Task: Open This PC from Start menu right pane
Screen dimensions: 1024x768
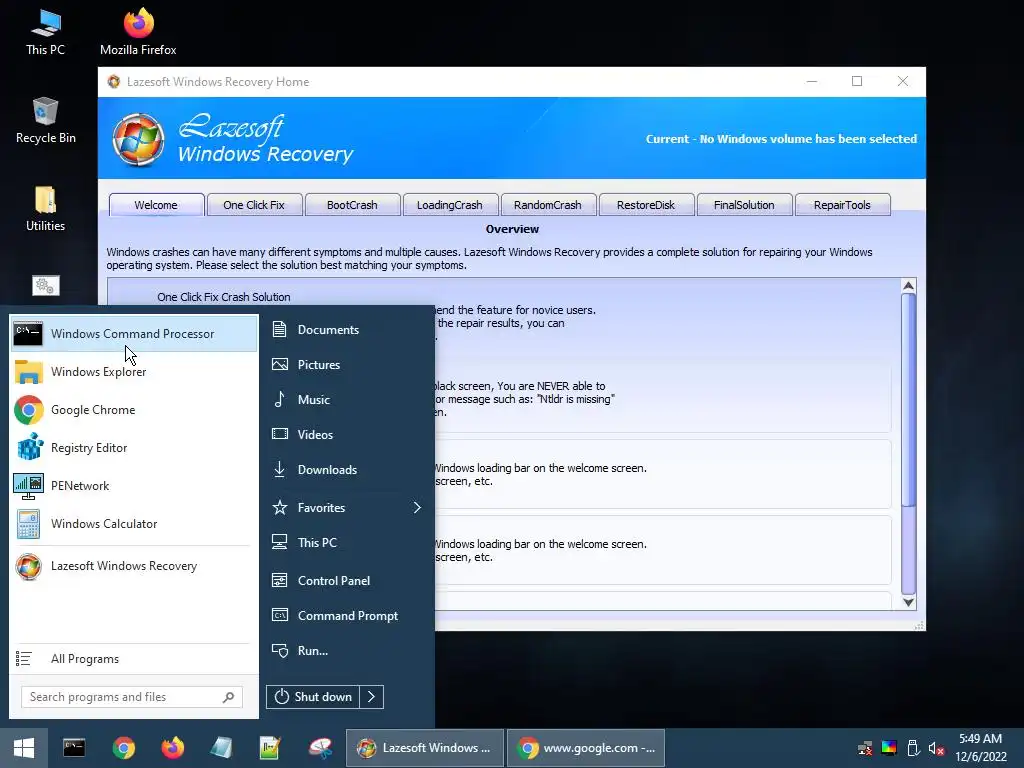Action: [x=348, y=543]
